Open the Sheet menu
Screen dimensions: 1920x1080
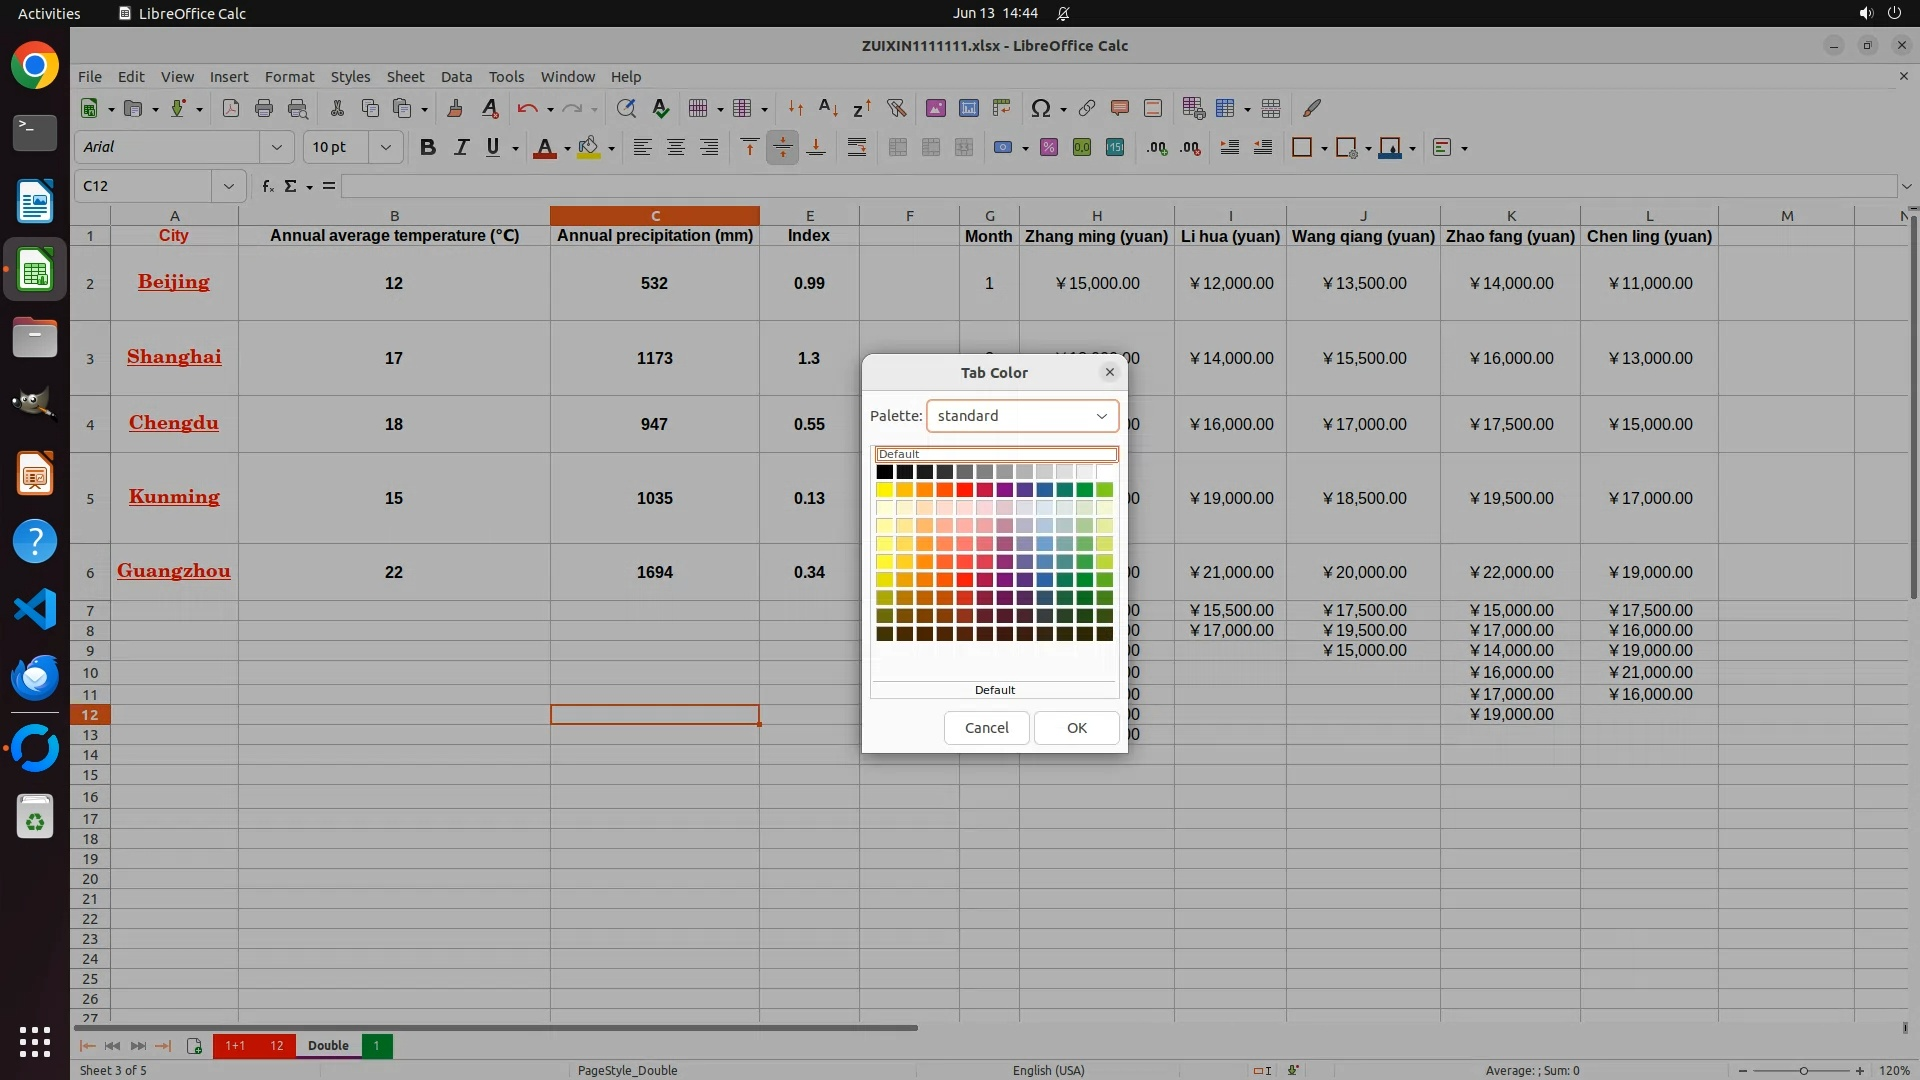pyautogui.click(x=405, y=76)
